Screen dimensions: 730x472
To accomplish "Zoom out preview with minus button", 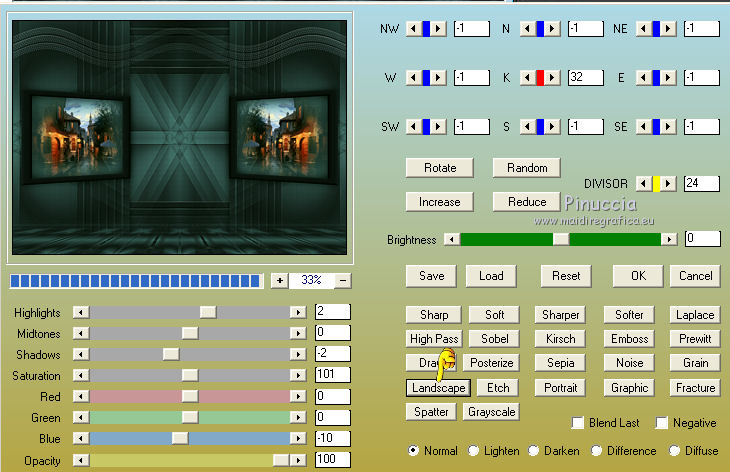I will coord(343,280).
